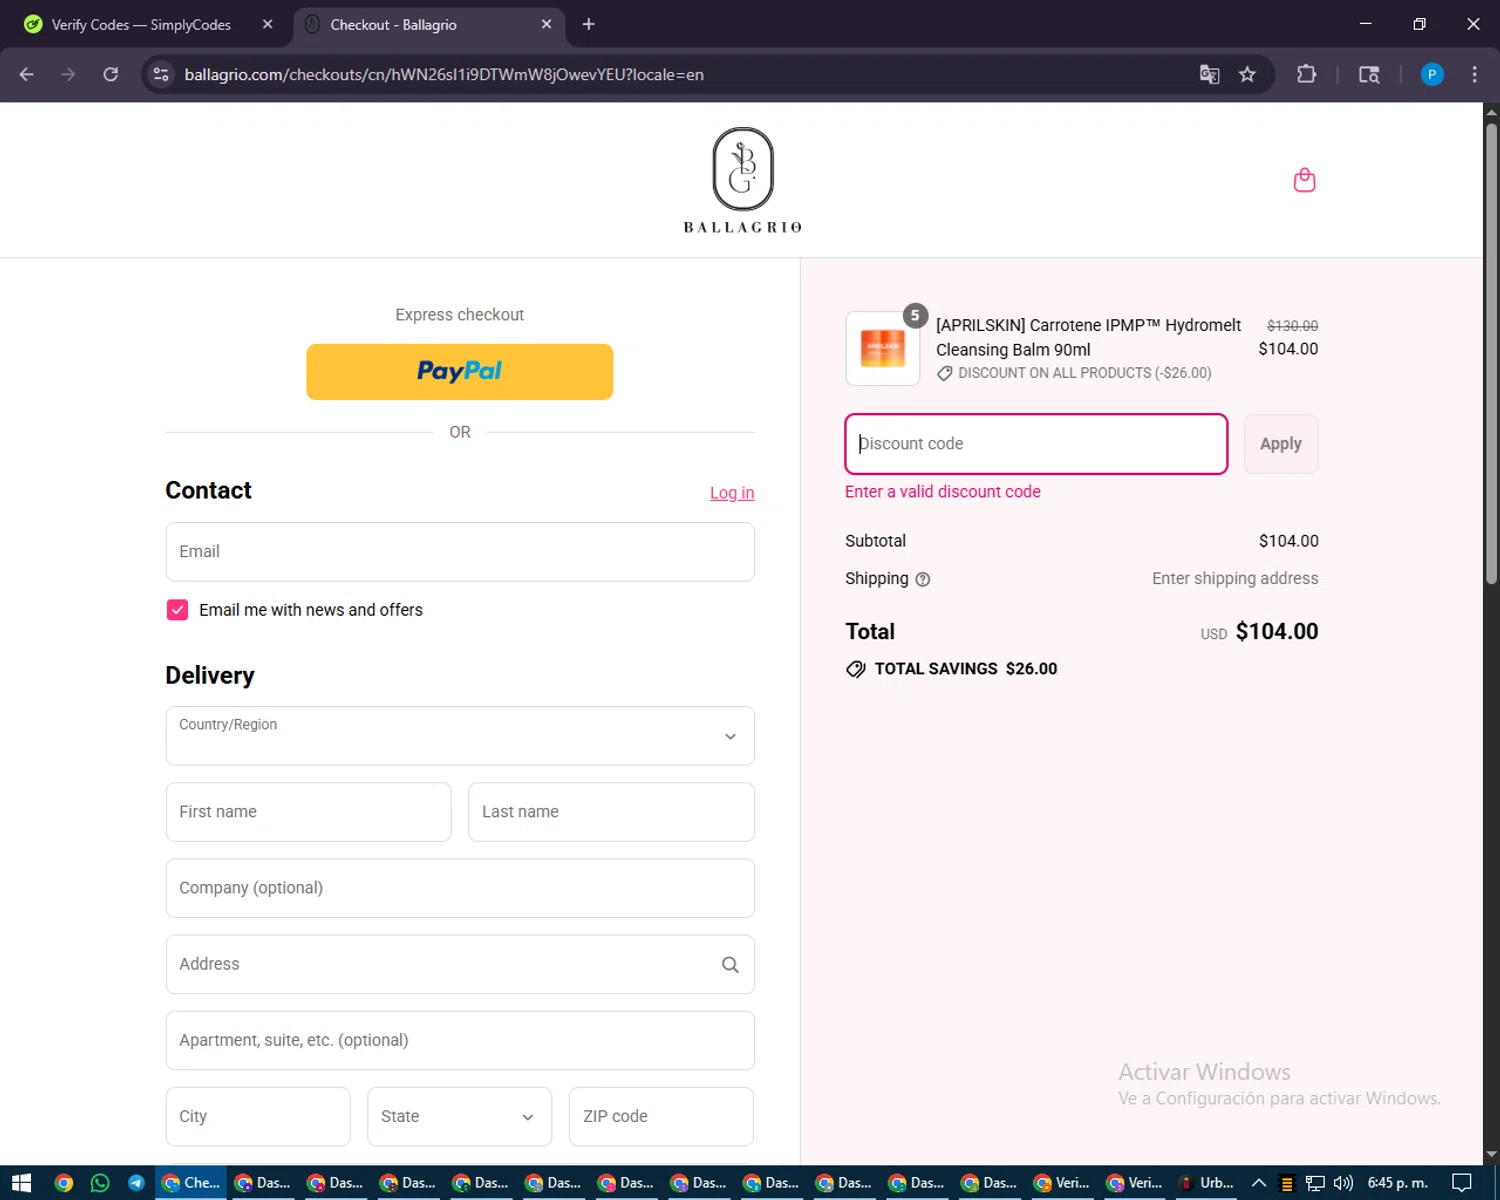
Task: Reload the checkout page
Action: [x=111, y=74]
